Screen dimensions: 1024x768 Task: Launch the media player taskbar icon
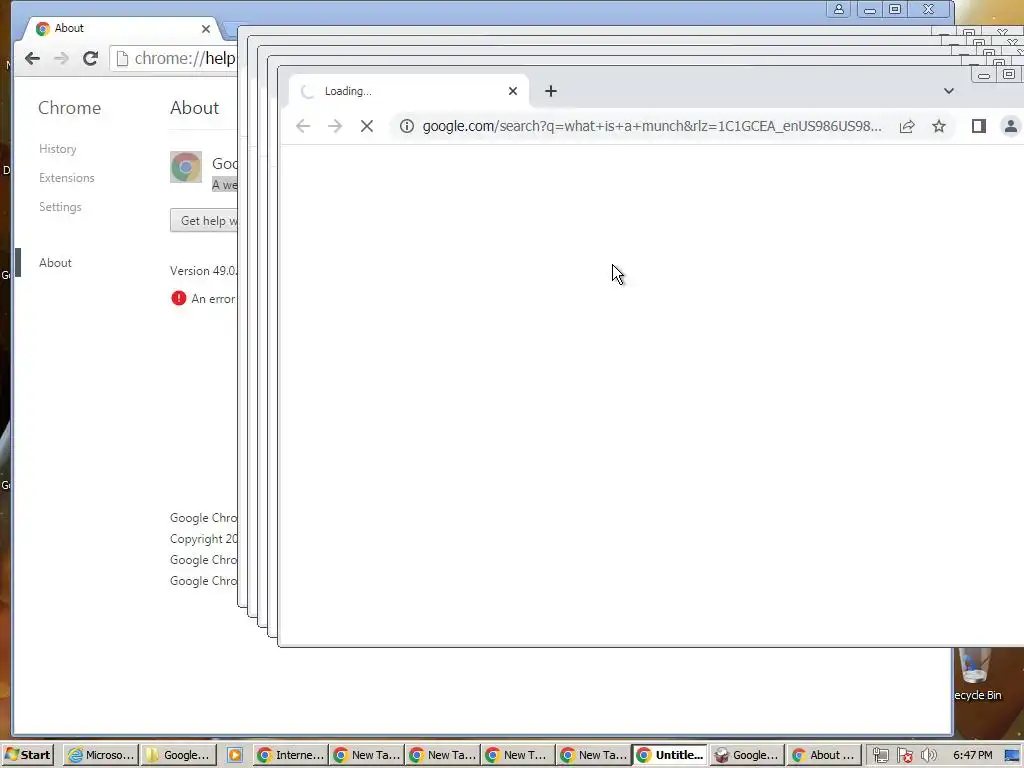coord(235,755)
